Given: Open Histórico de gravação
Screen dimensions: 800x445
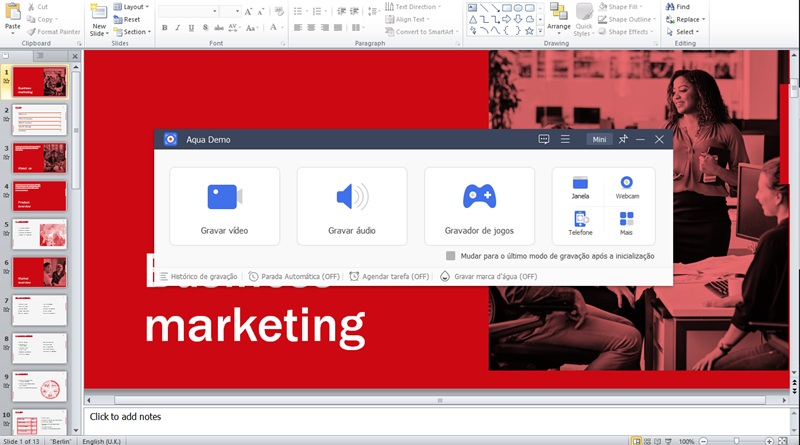Looking at the screenshot, I should pos(198,276).
